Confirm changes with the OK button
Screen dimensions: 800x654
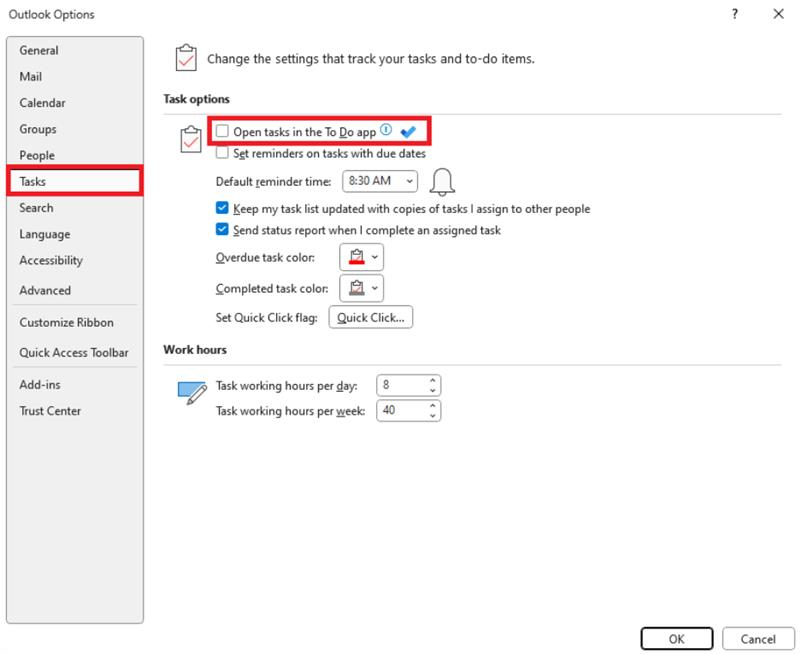point(677,639)
